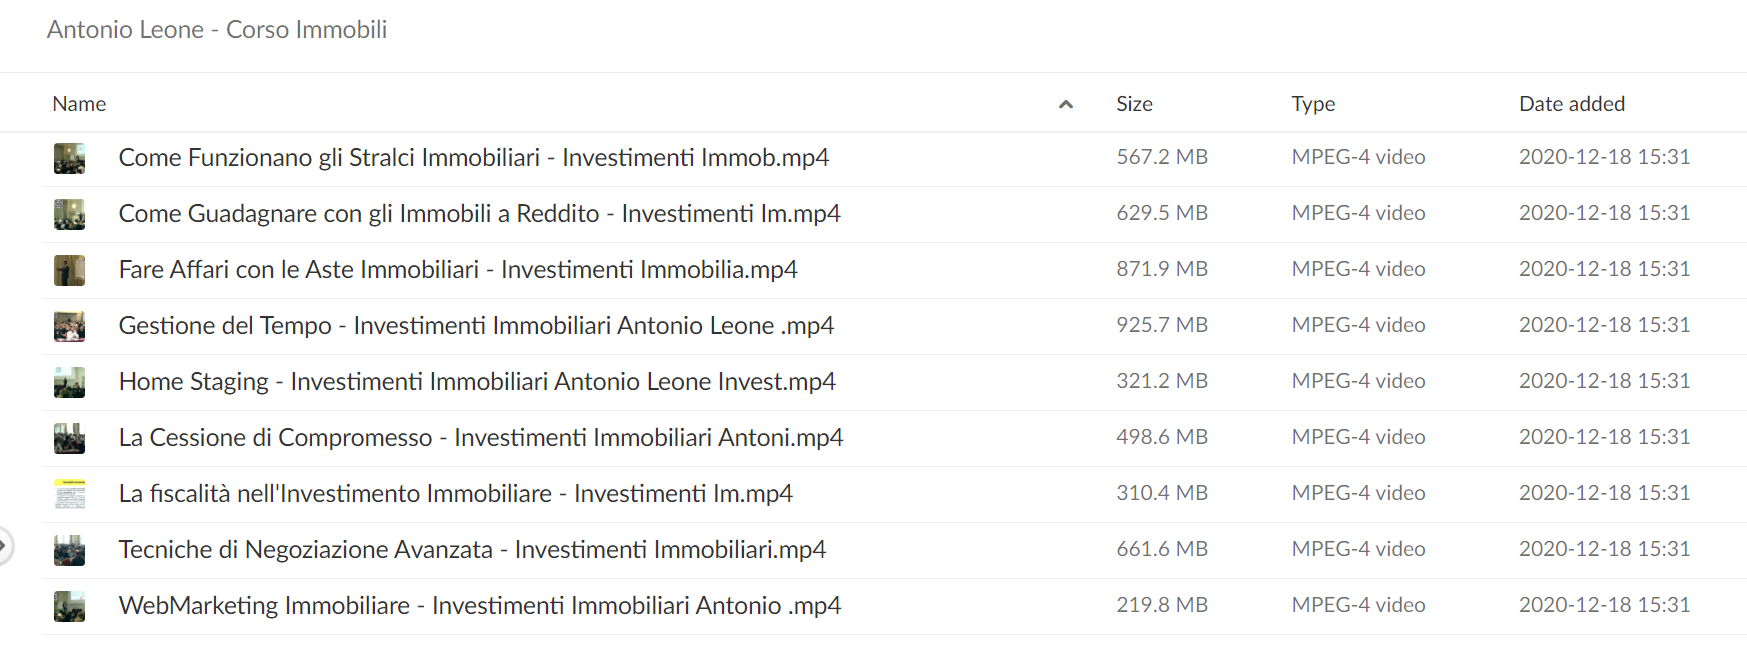The image size is (1747, 645).
Task: Open file Fare Affari con le Aste Immobiliari
Action: point(458,270)
